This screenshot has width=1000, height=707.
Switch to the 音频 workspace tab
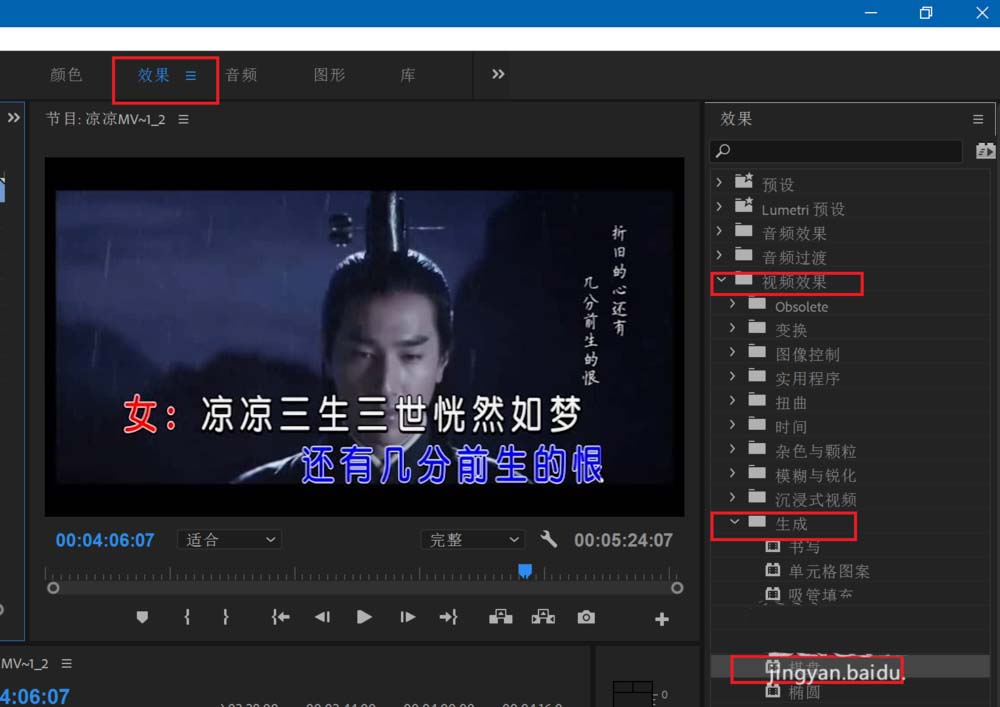pos(241,75)
